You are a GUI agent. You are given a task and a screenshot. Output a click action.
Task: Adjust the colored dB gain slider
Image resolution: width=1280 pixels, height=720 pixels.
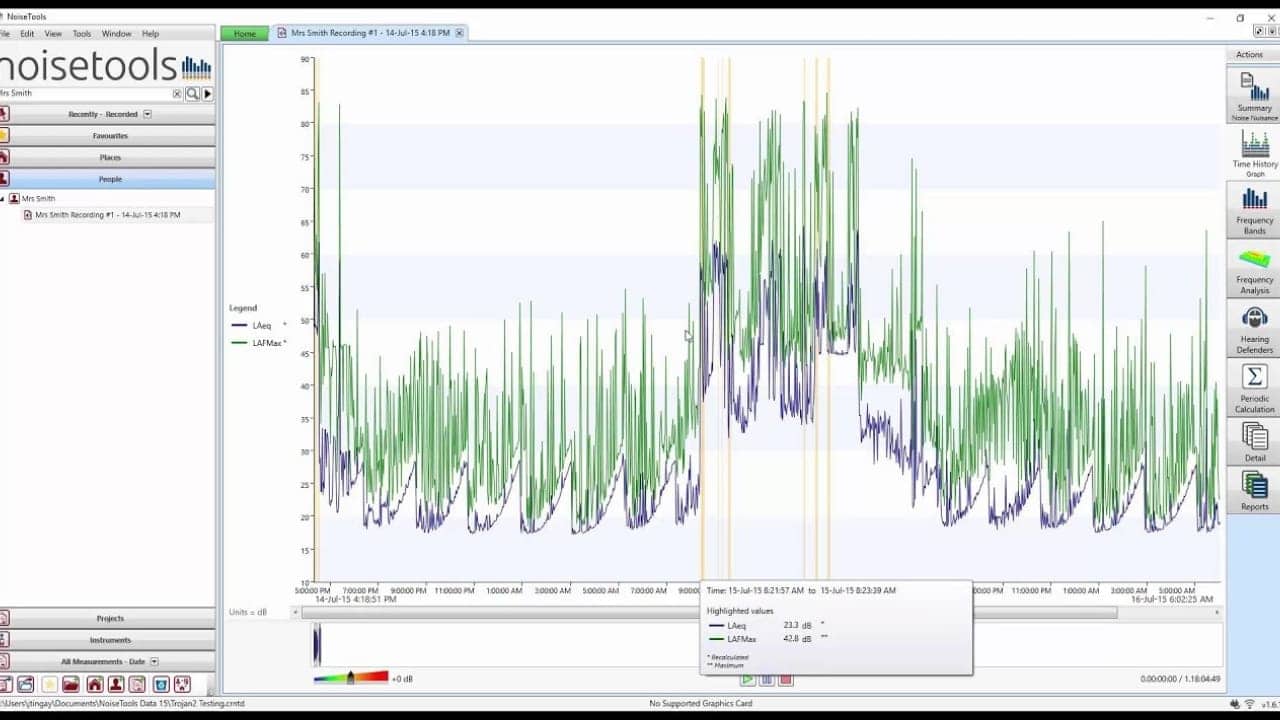tap(350, 678)
